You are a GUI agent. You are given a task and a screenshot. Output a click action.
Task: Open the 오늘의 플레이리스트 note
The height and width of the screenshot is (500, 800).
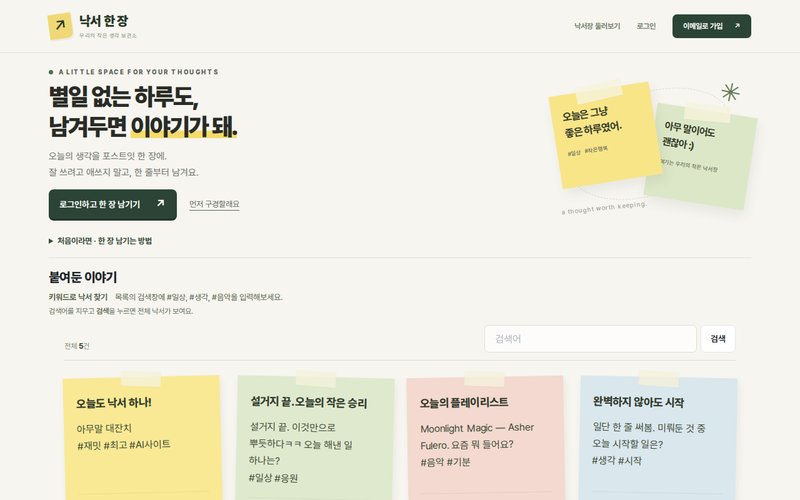coord(464,403)
